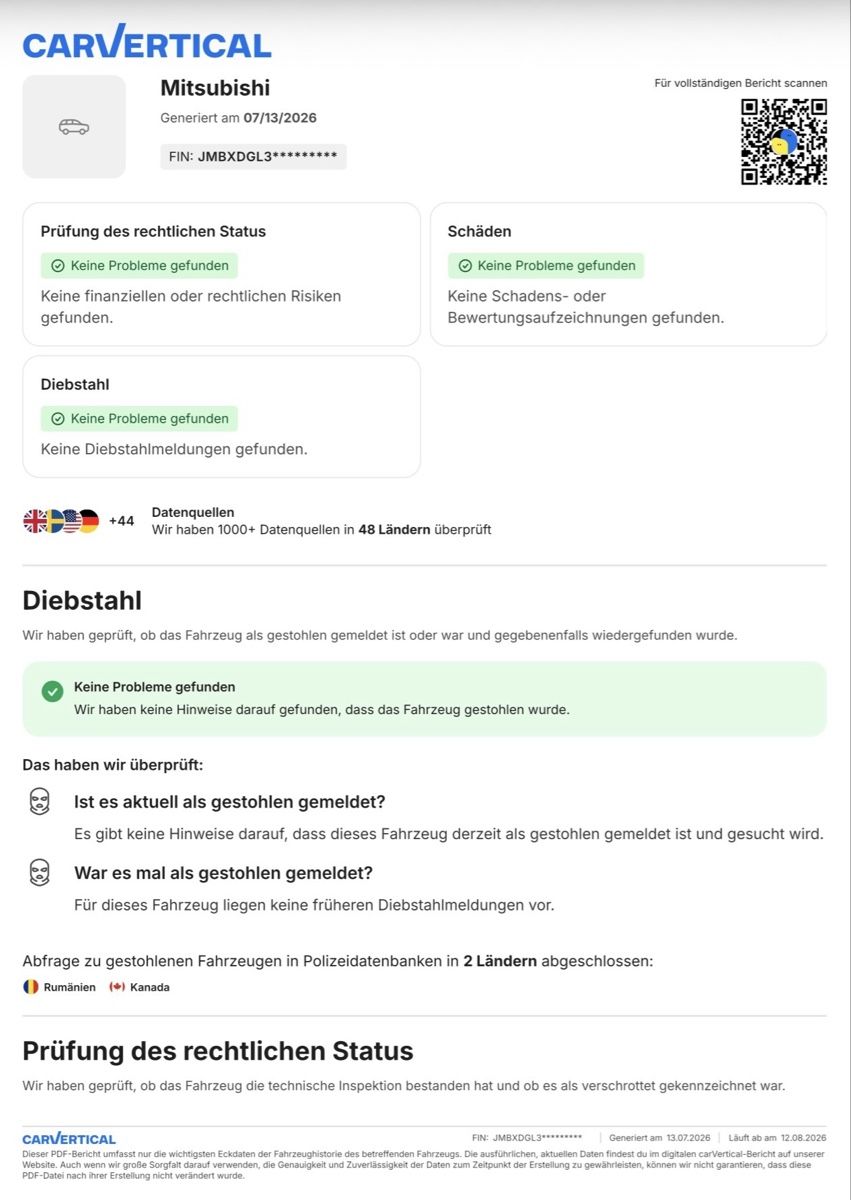851x1200 pixels.
Task: Click the car placeholder thumbnail
Action: click(74, 127)
